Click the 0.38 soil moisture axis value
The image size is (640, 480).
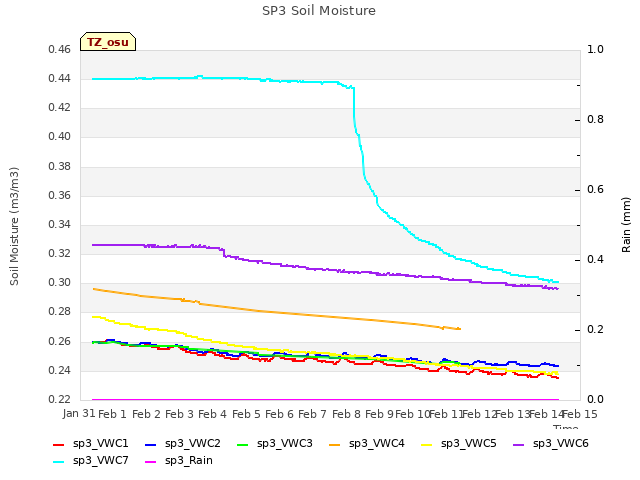[60, 167]
